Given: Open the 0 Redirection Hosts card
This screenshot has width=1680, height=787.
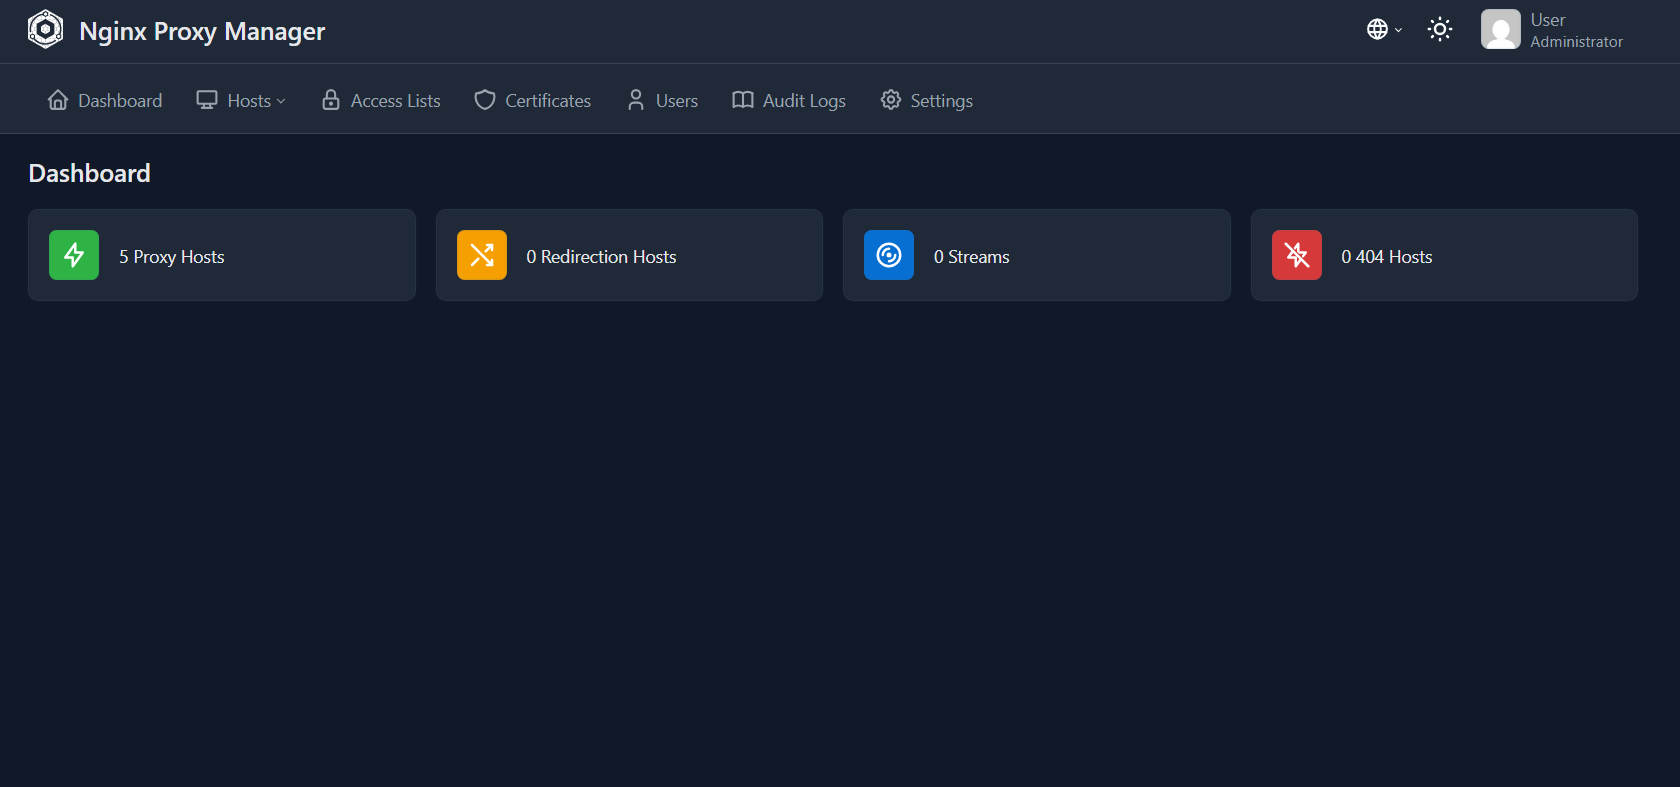Looking at the screenshot, I should click(x=629, y=255).
